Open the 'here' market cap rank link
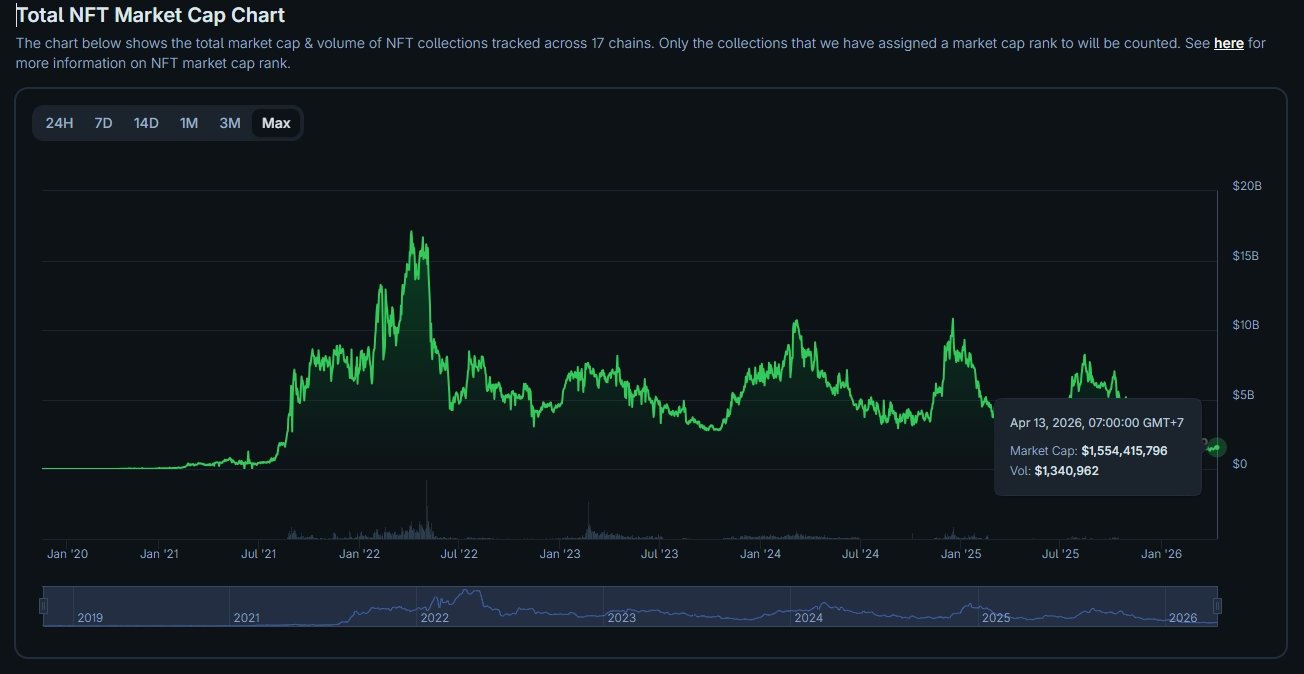1304x674 pixels. click(x=1228, y=43)
